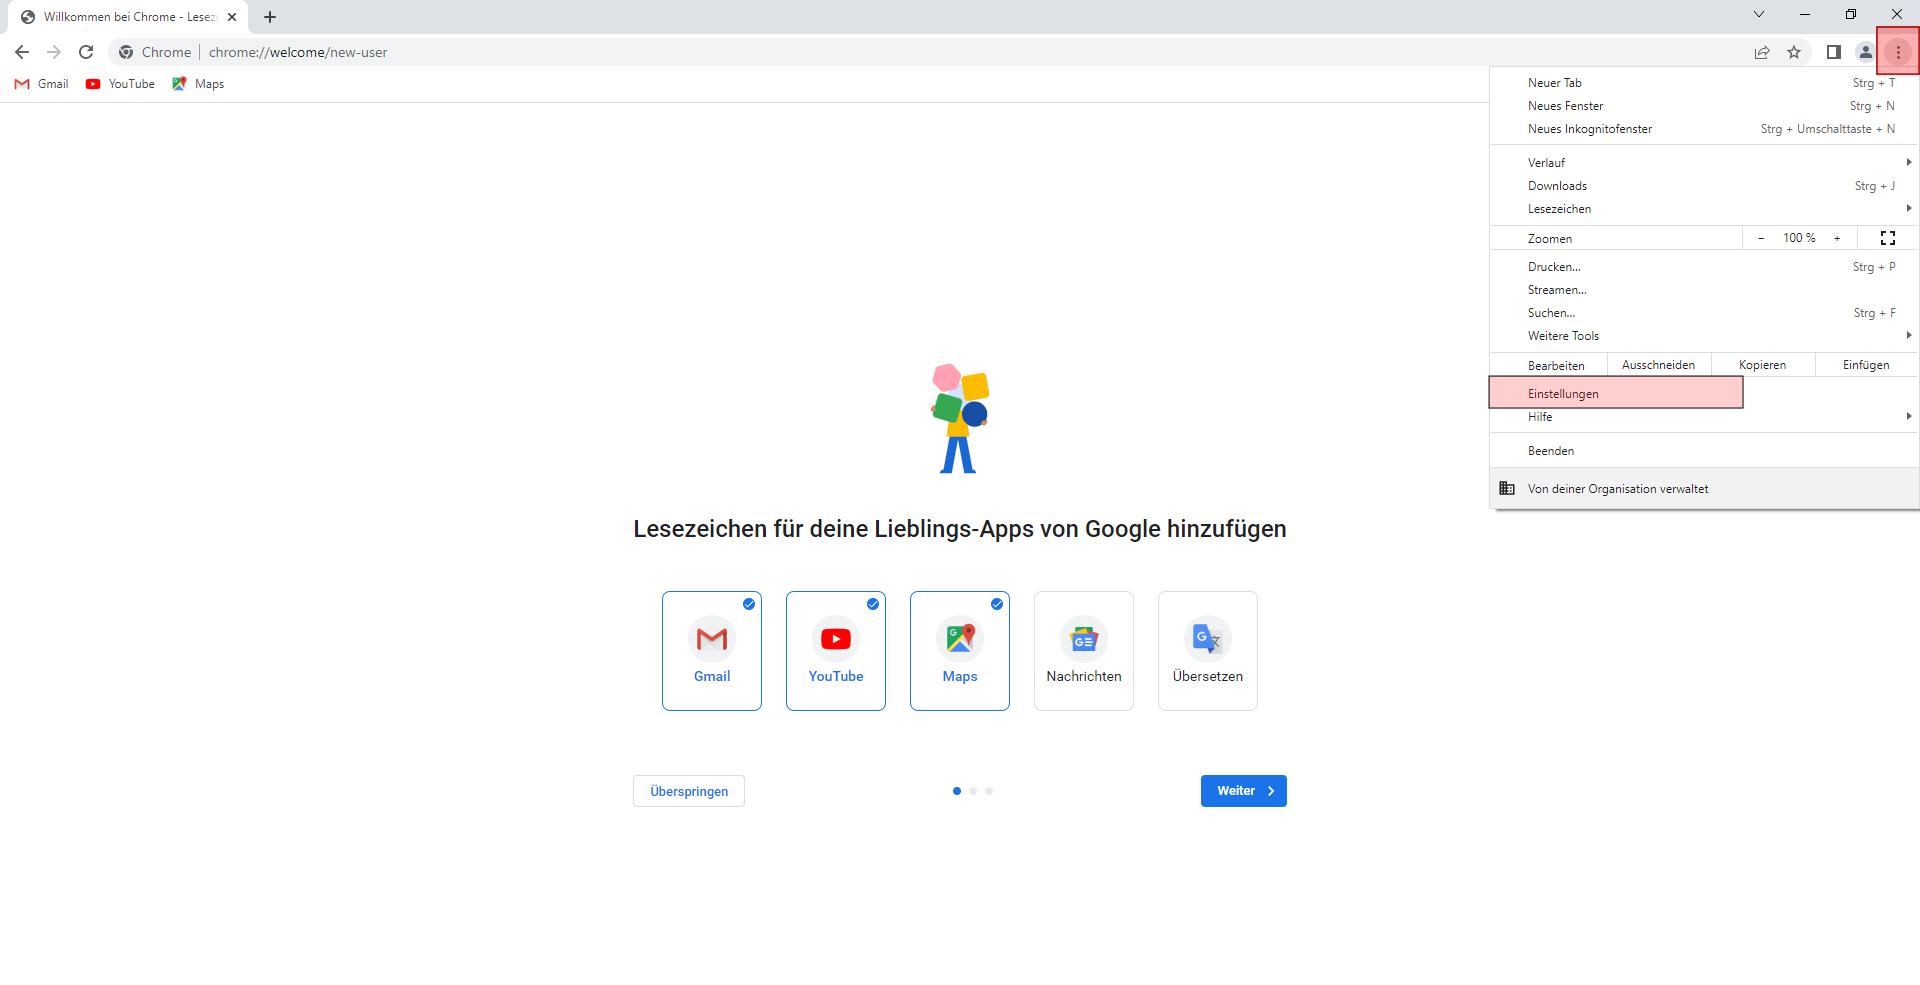The width and height of the screenshot is (1920, 985).
Task: Open a new tab with plus button
Action: point(270,17)
